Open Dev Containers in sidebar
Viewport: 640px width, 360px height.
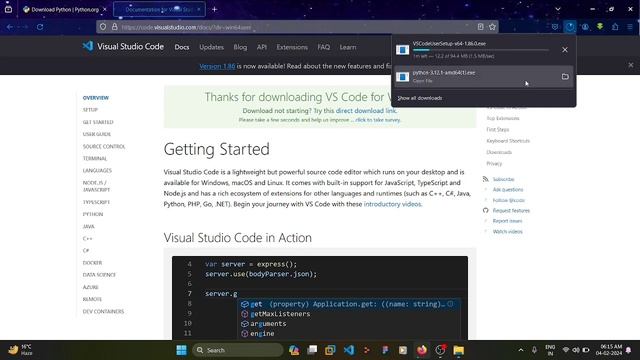click(x=103, y=311)
